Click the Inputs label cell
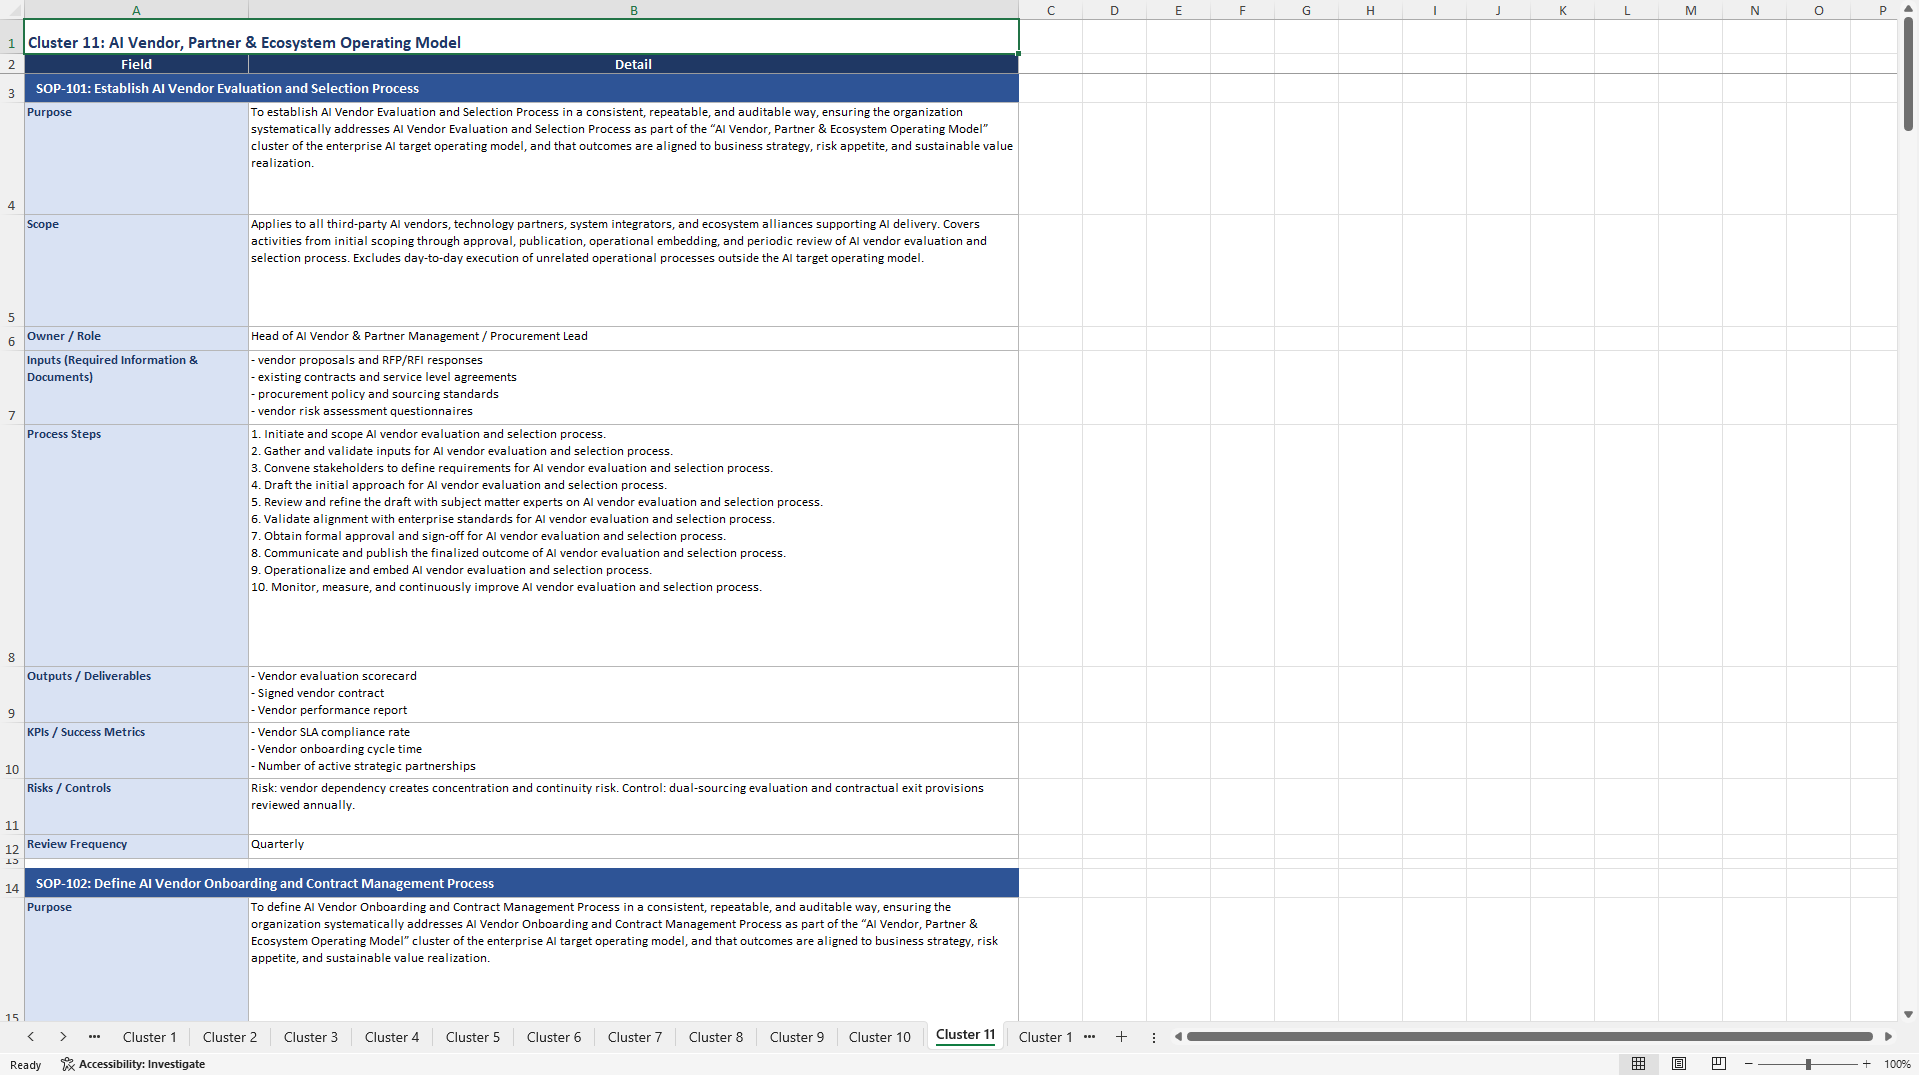Screen dimensions: 1919x1075 (x=136, y=387)
